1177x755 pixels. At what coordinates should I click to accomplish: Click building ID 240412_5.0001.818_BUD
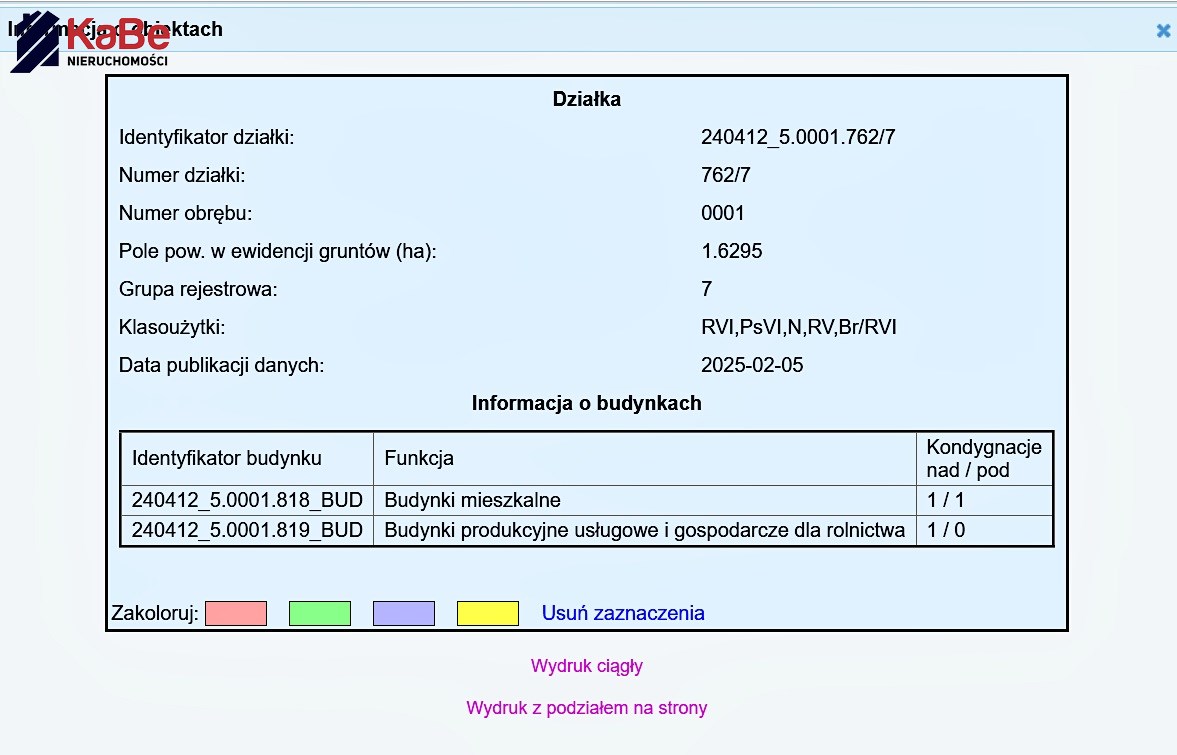(x=247, y=500)
